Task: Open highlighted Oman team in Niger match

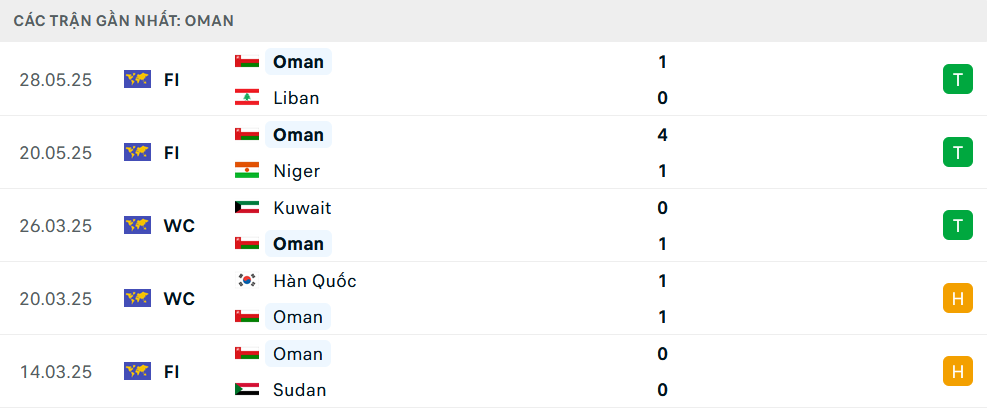Action: point(298,135)
